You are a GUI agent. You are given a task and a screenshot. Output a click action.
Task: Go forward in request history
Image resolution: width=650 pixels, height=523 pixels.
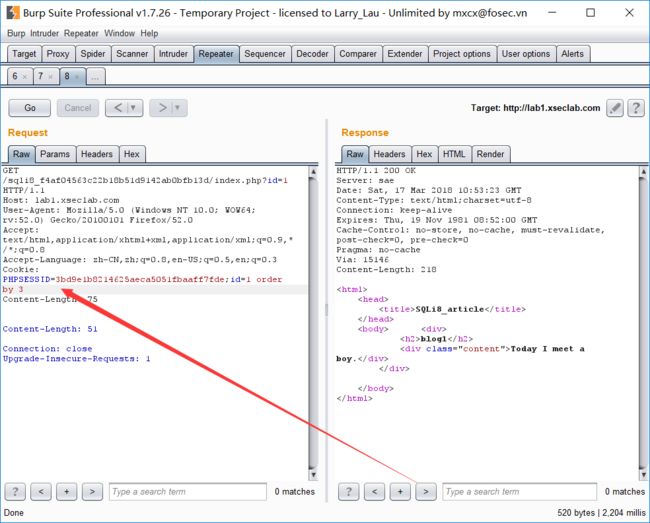[x=162, y=108]
